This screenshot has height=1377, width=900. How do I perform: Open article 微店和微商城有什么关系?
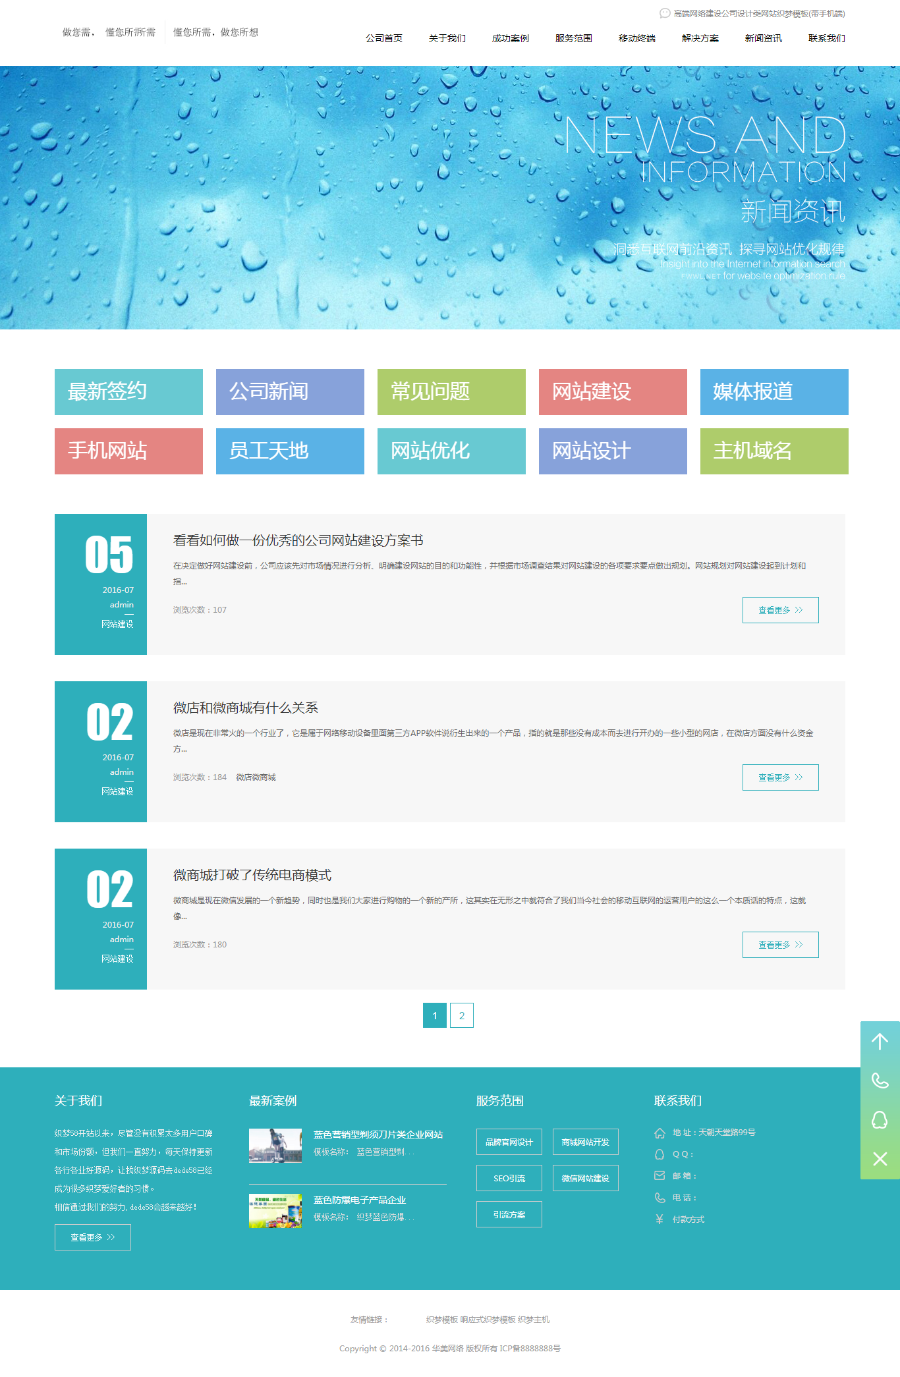pyautogui.click(x=245, y=708)
